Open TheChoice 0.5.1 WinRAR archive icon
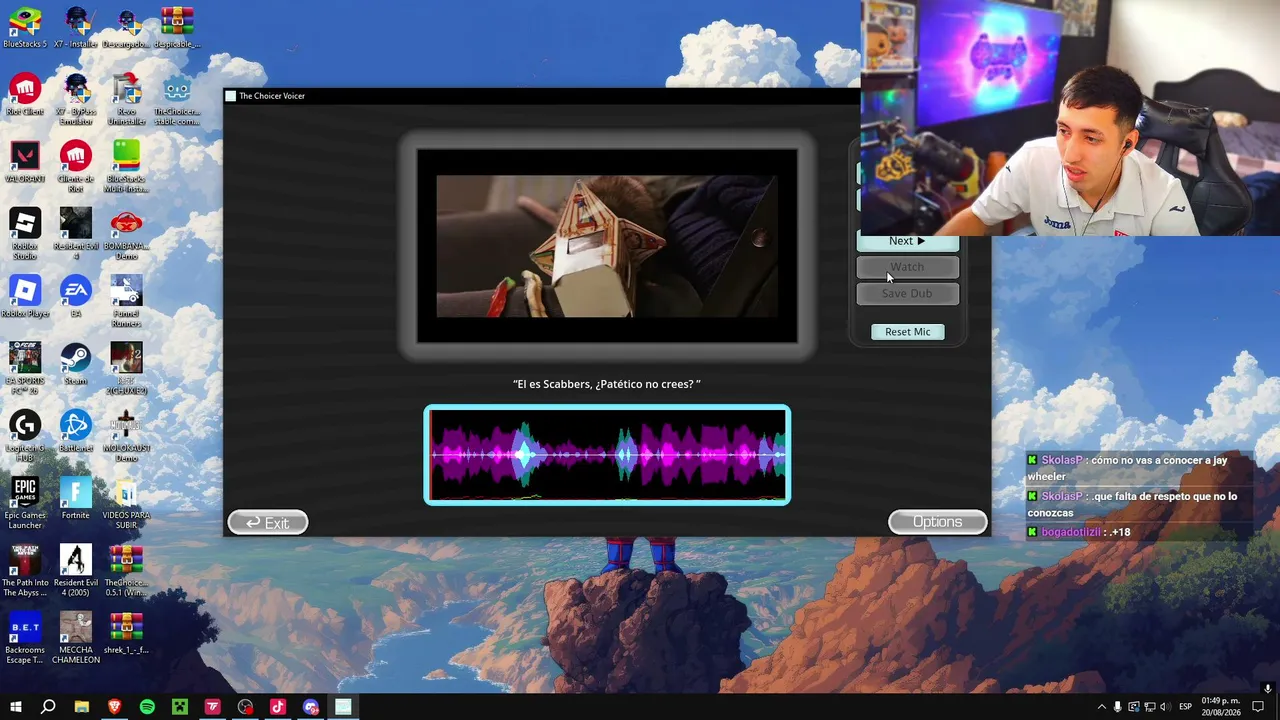Image resolution: width=1280 pixels, height=720 pixels. pyautogui.click(x=126, y=570)
